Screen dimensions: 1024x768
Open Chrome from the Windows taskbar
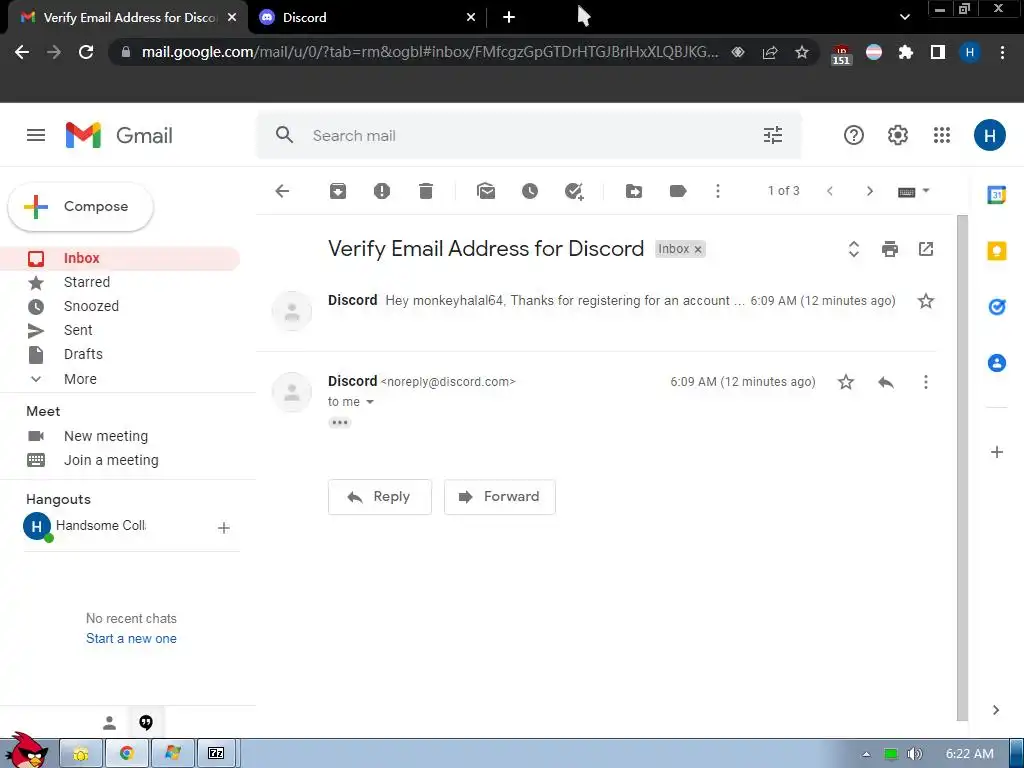(x=127, y=753)
